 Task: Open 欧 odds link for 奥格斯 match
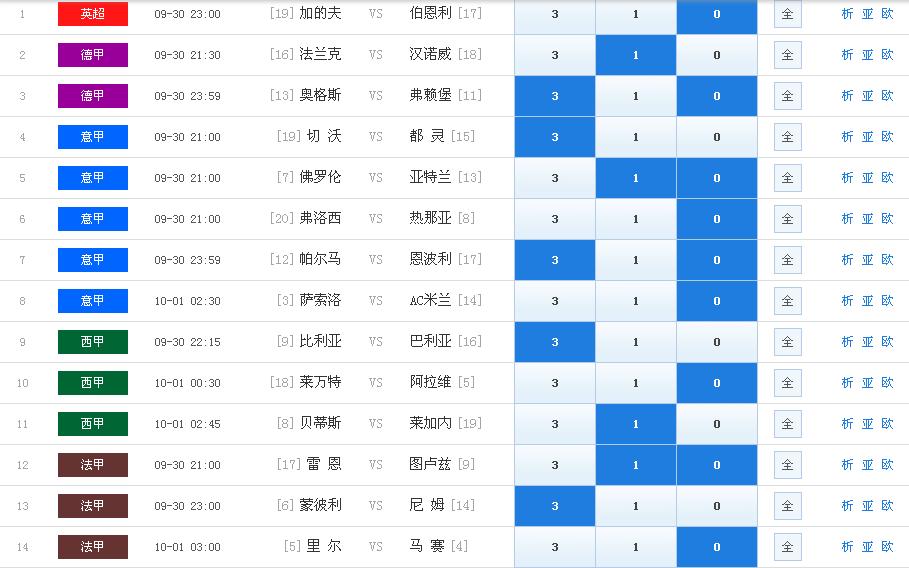coord(888,96)
